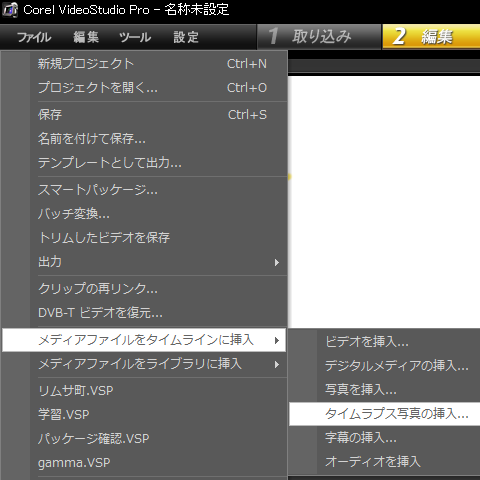Viewport: 480px width, 480px height.
Task: Select 字幕の挿入… in submenu
Action: [x=385, y=438]
